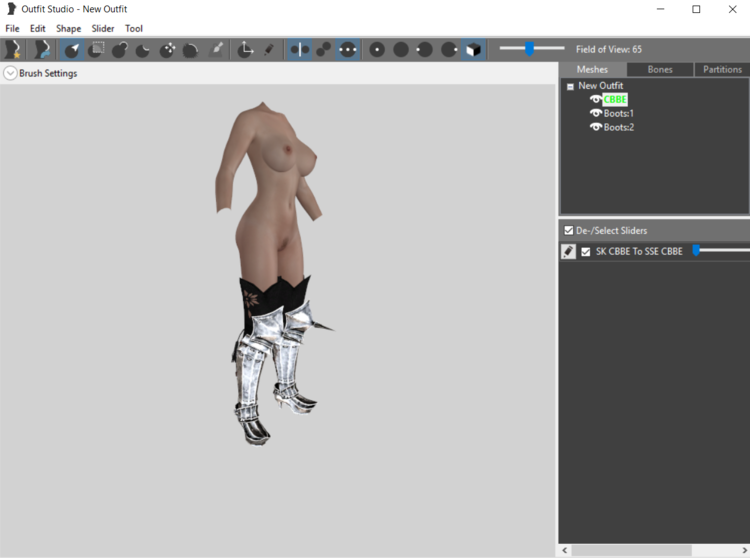Click the sphere icon with right dot

pos(449,49)
